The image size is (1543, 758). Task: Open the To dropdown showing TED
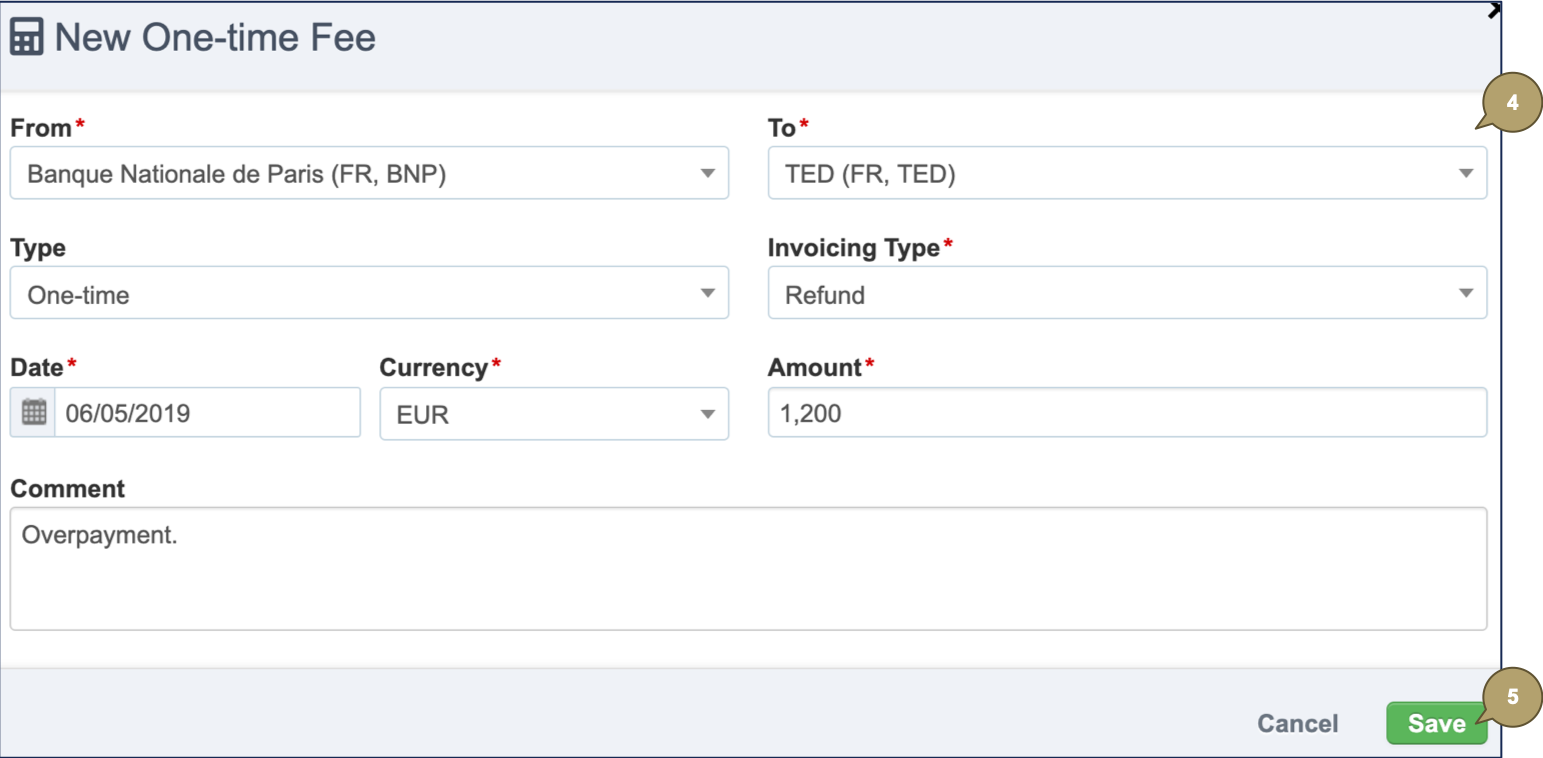click(1127, 174)
